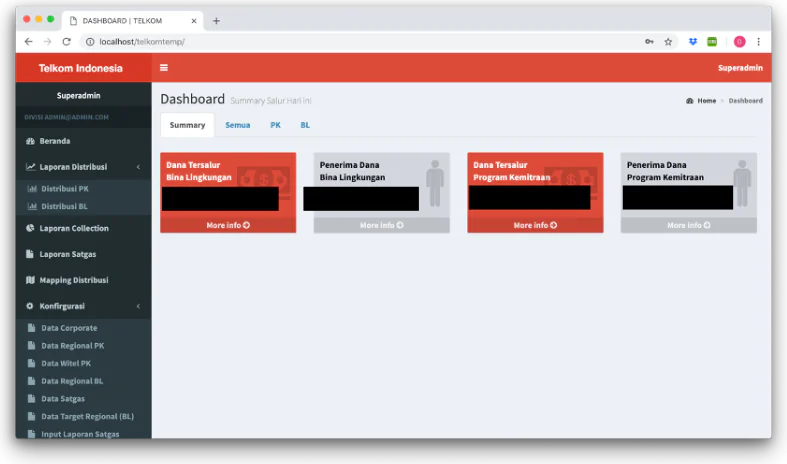
Task: Open Laporan Satgas in sidebar
Action: (83, 254)
